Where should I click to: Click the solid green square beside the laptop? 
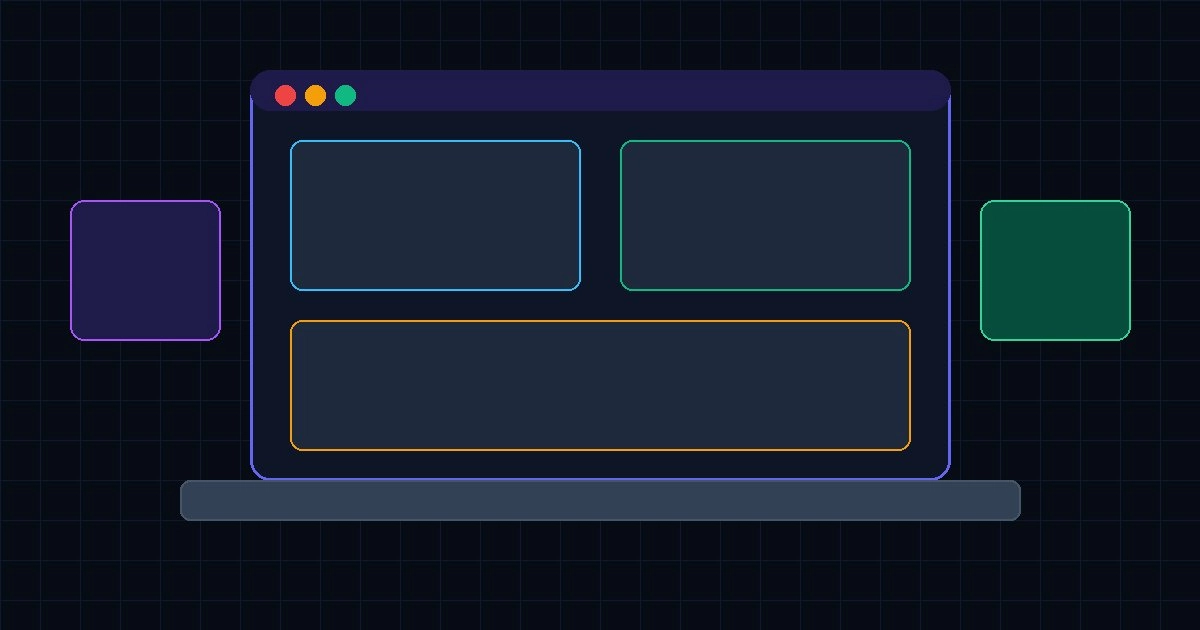pyautogui.click(x=1055, y=270)
